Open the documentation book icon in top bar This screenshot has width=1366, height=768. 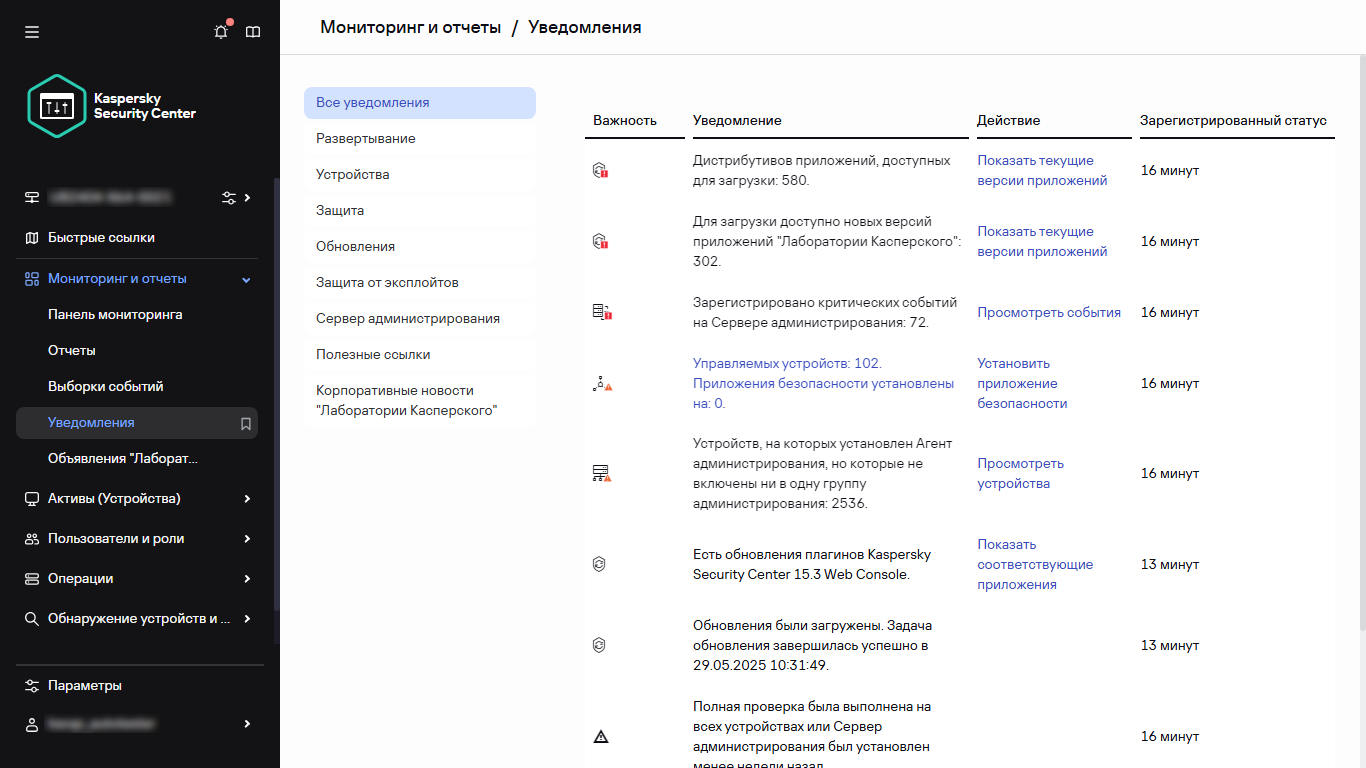253,31
